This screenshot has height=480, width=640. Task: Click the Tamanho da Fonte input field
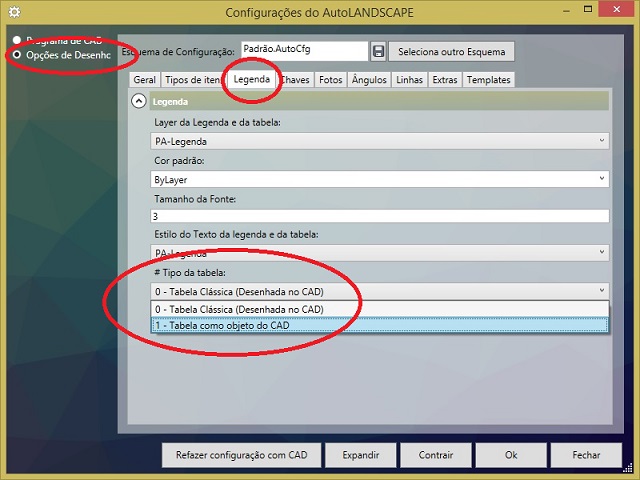[379, 216]
